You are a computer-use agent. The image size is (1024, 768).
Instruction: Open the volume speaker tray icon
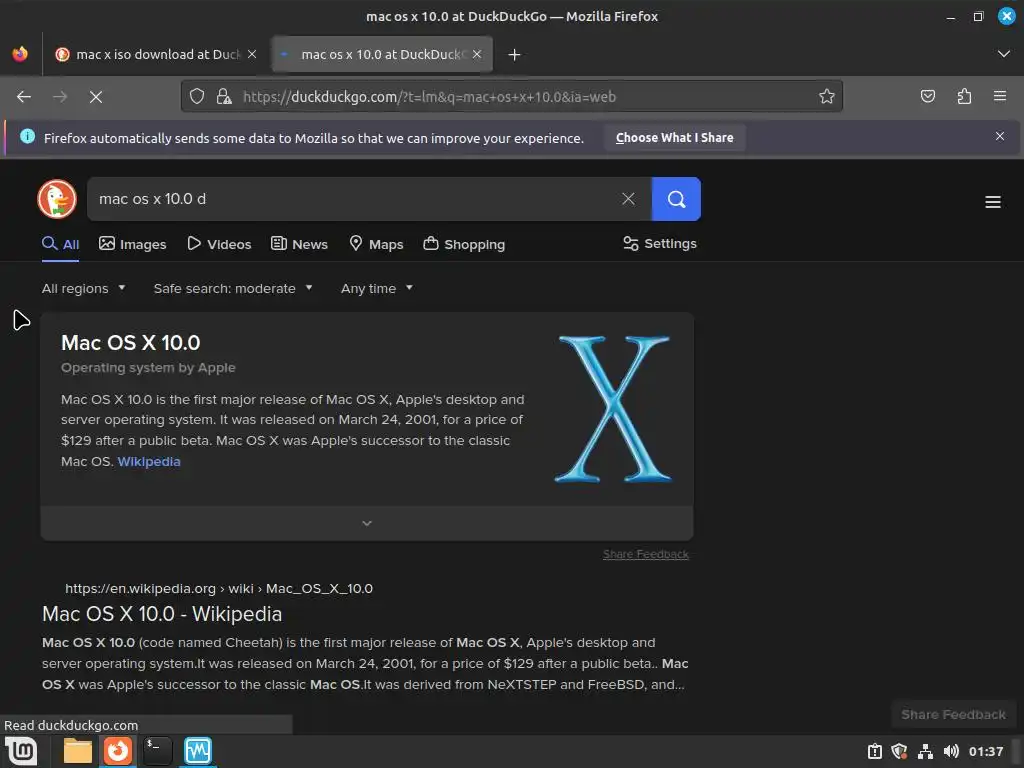click(951, 752)
